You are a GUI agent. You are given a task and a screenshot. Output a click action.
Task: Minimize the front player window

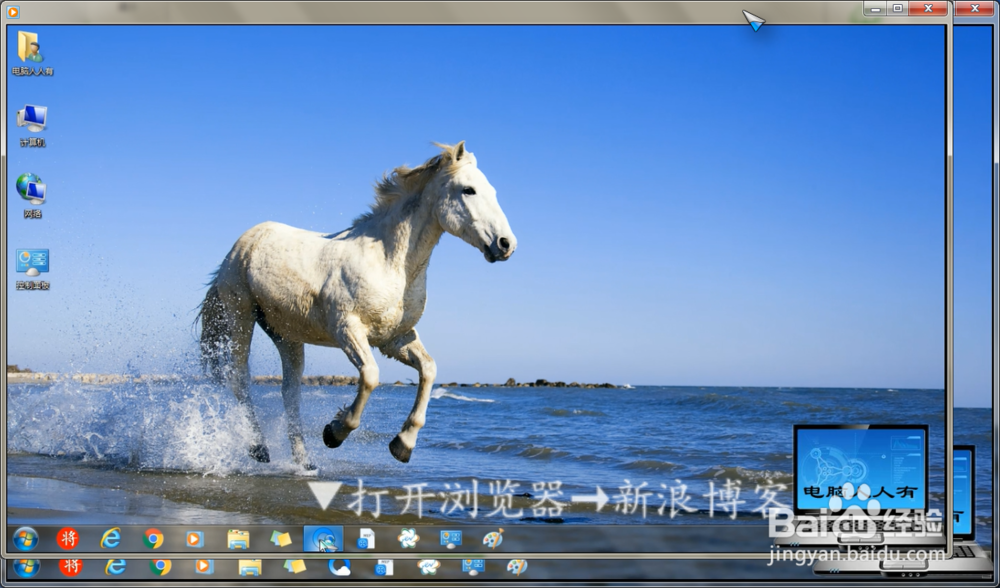(876, 8)
